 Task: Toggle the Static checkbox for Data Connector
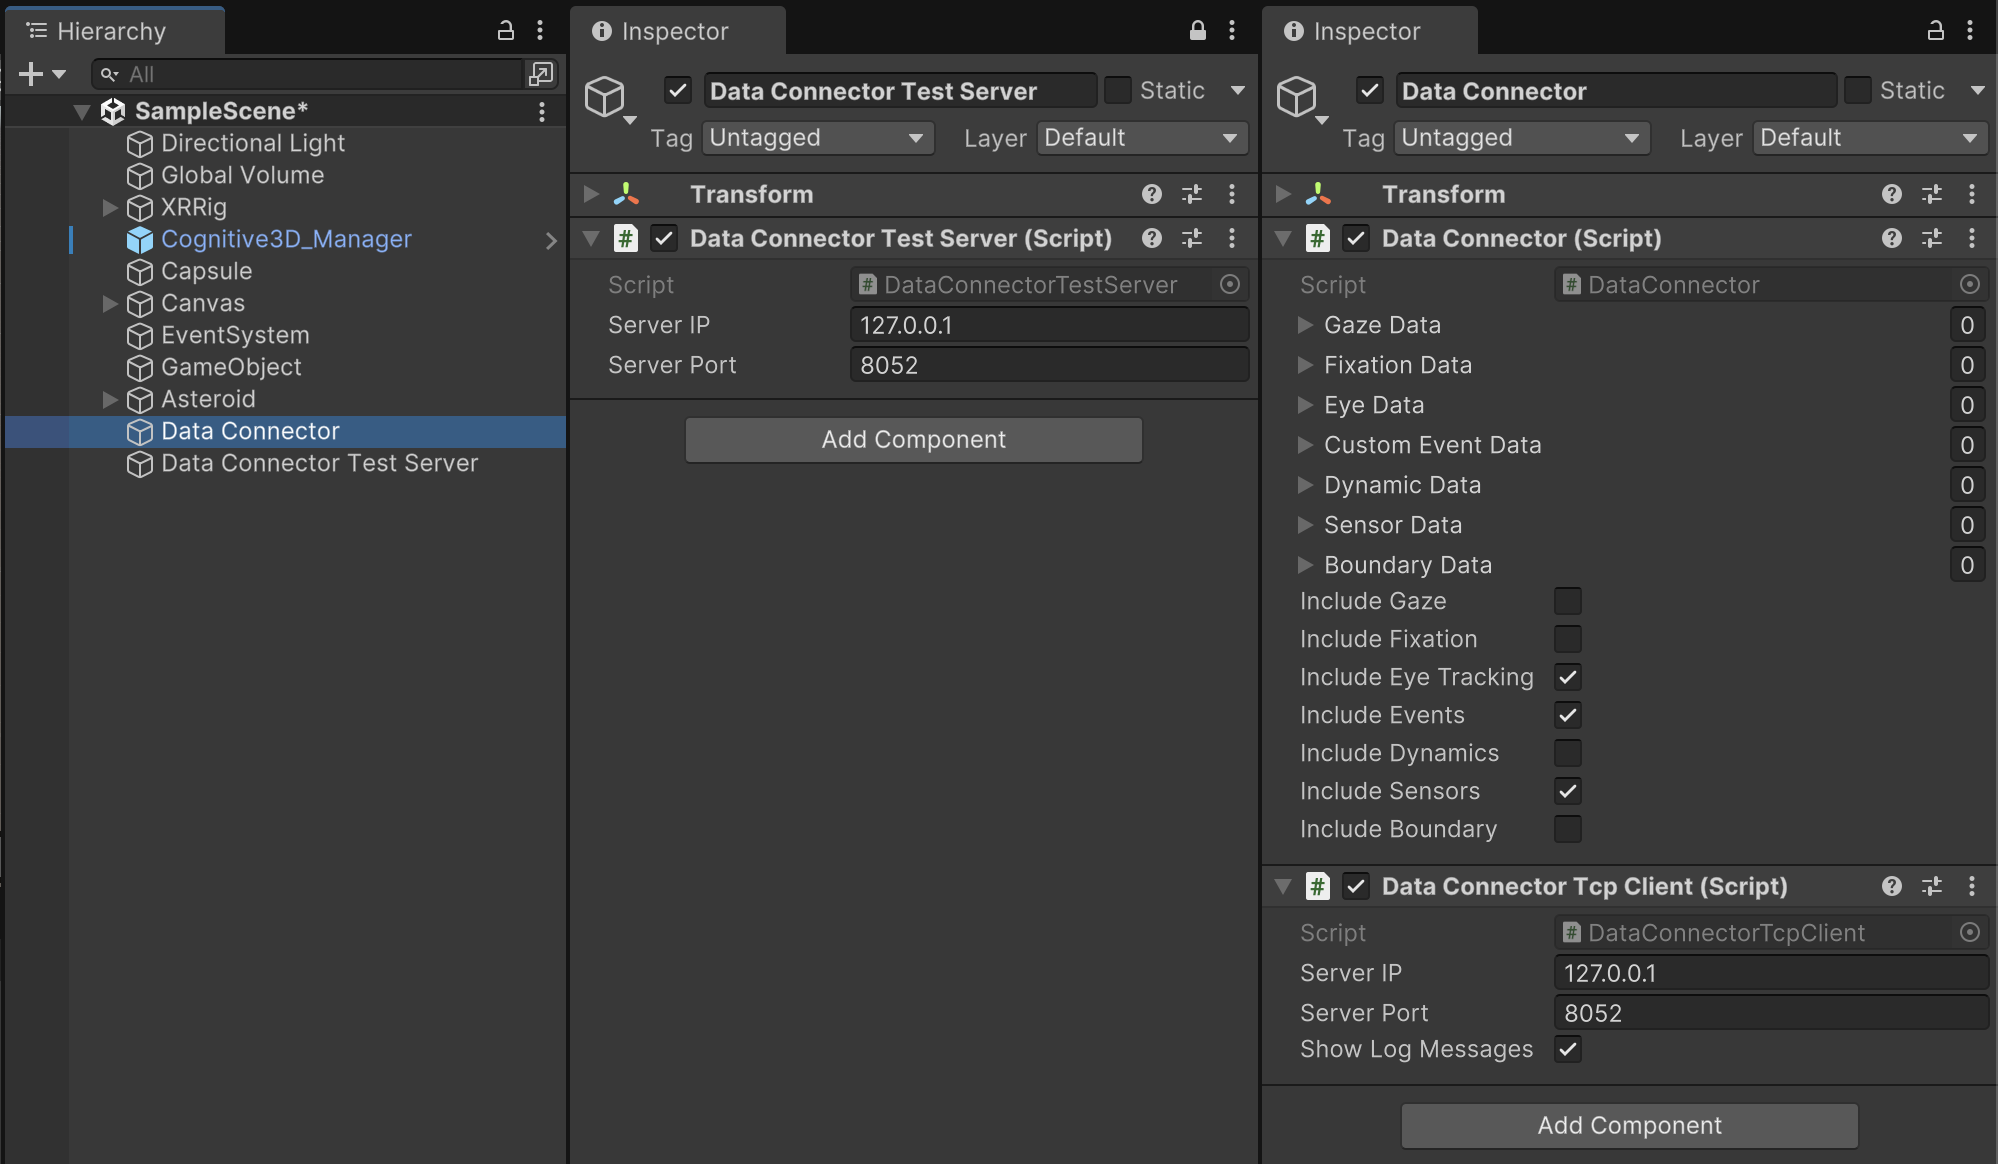click(1858, 90)
